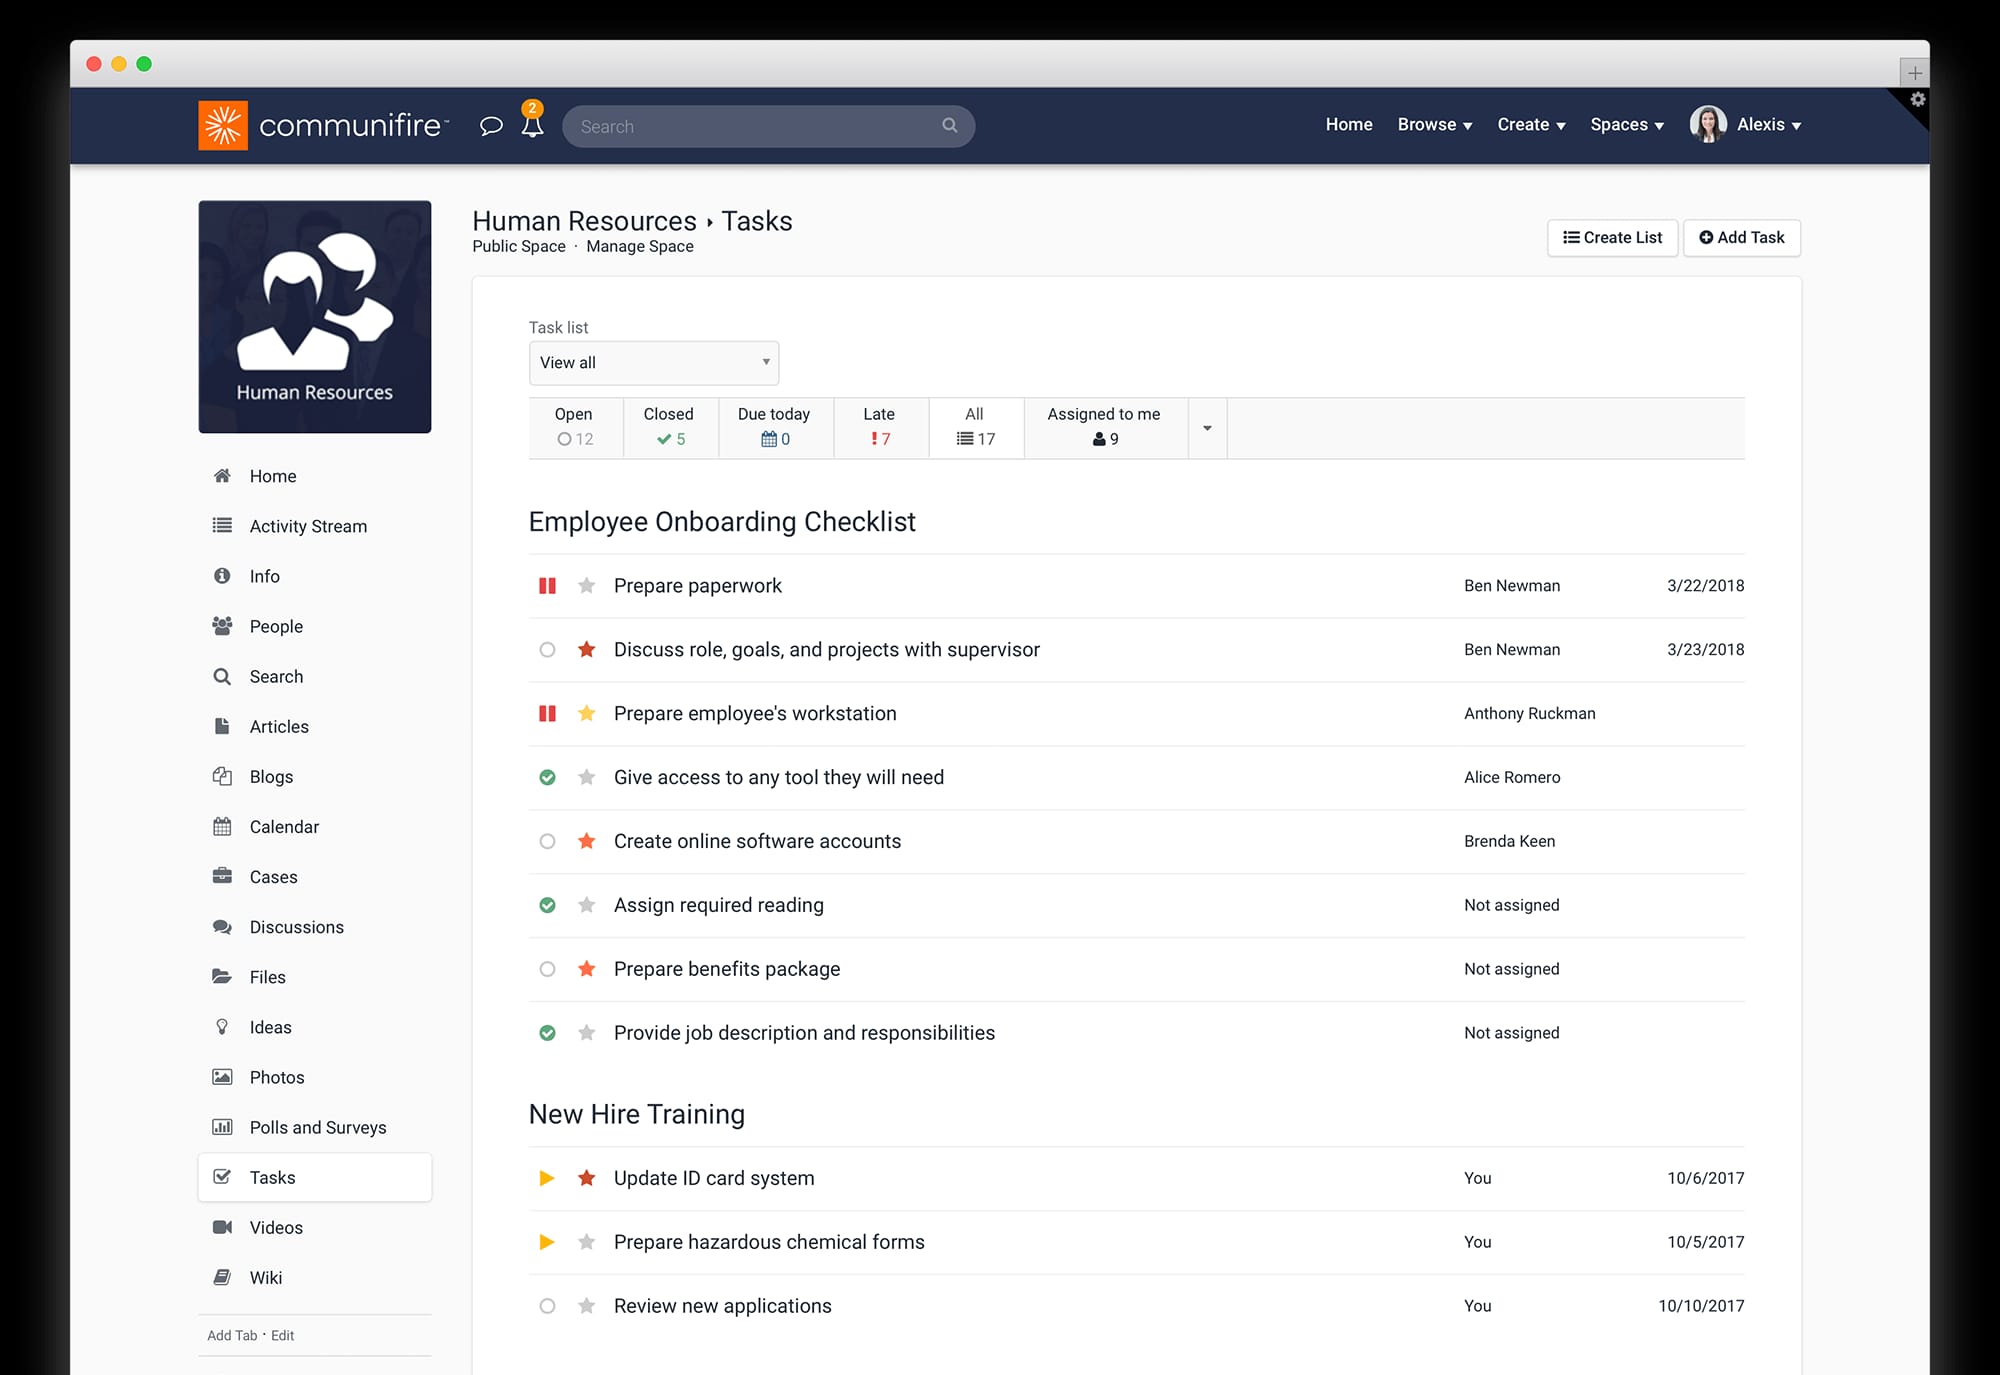Click the Add Task button
2000x1375 pixels.
tap(1742, 238)
